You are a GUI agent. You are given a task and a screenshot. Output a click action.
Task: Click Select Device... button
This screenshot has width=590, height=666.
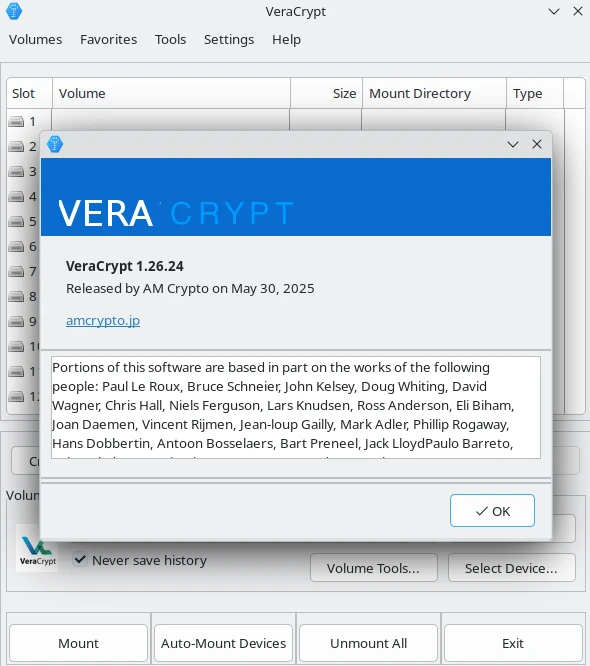click(511, 568)
